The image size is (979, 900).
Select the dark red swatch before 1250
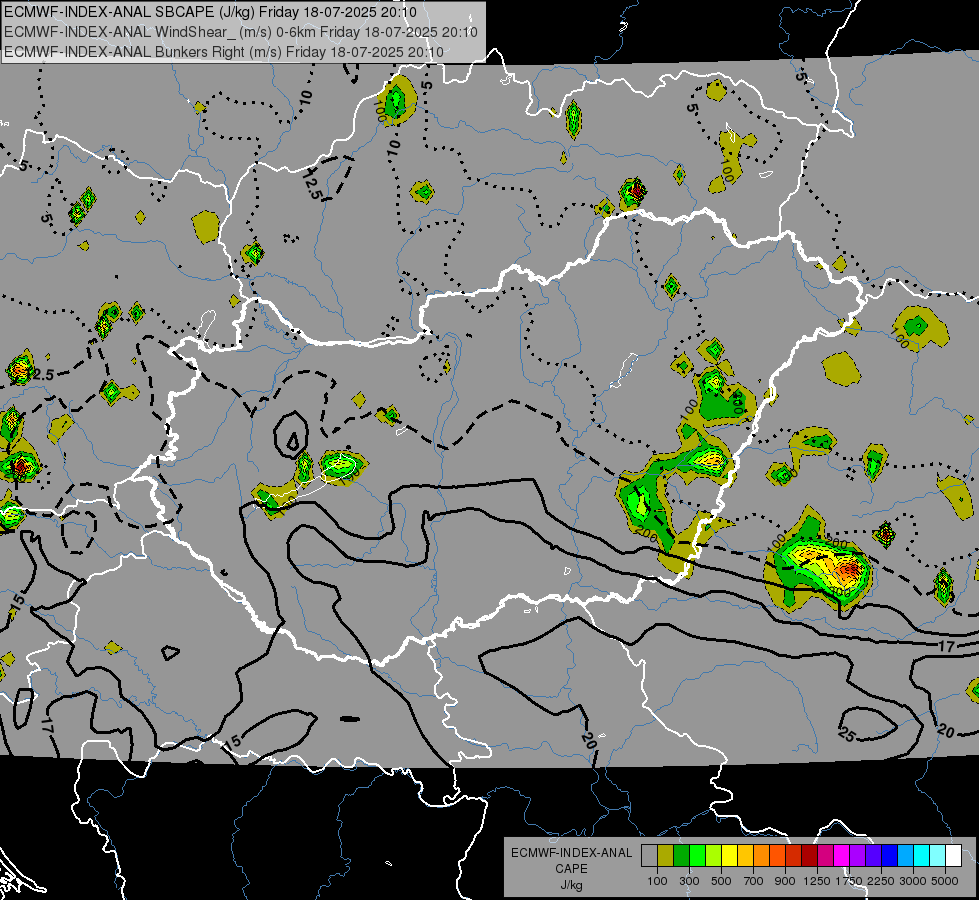click(810, 856)
